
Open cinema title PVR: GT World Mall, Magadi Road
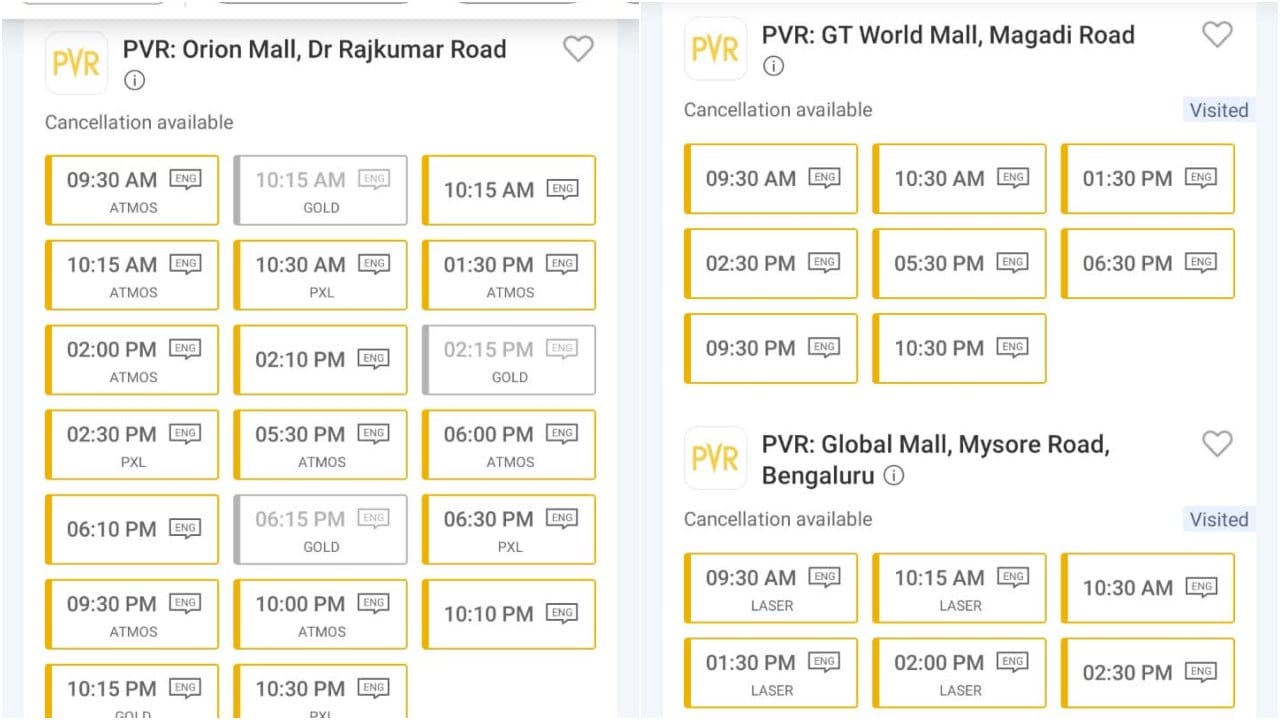(948, 35)
